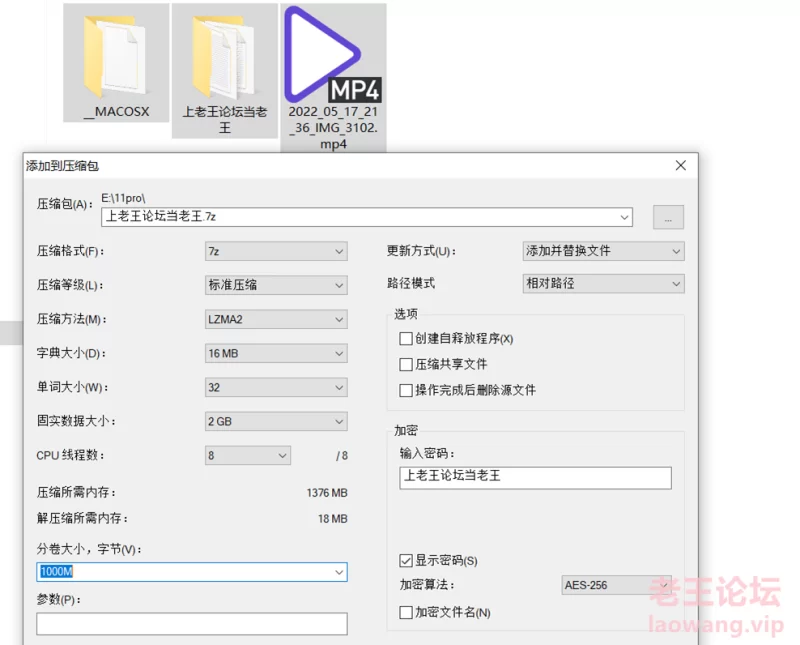Expand the 压缩等级 标准压缩 dropdown
The image size is (800, 645).
tap(276, 285)
